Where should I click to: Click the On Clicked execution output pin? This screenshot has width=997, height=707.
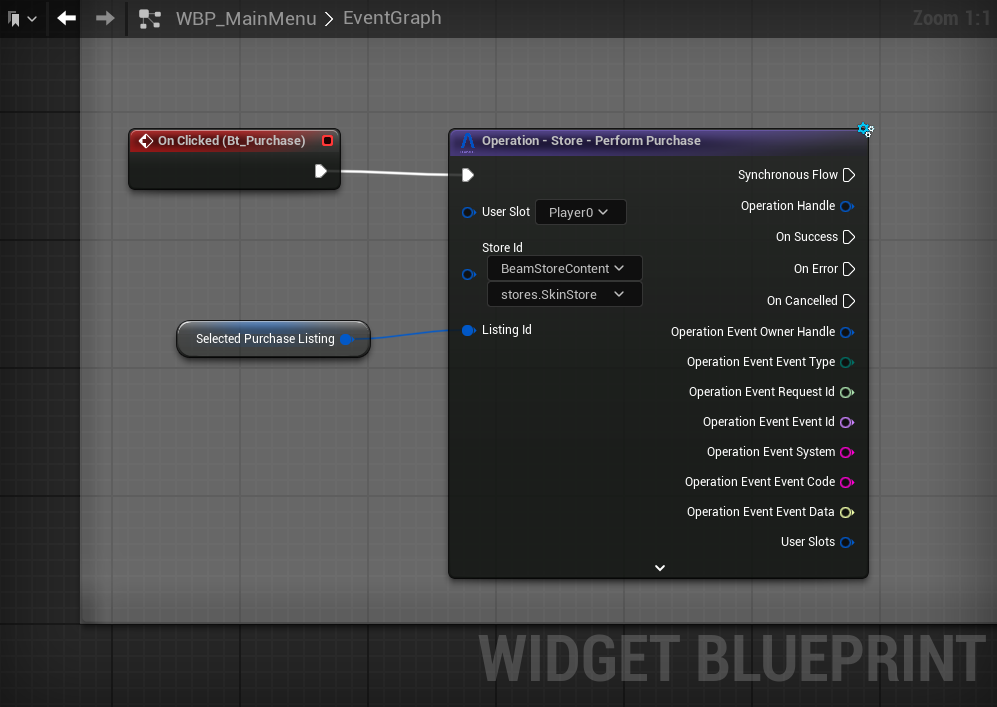321,171
